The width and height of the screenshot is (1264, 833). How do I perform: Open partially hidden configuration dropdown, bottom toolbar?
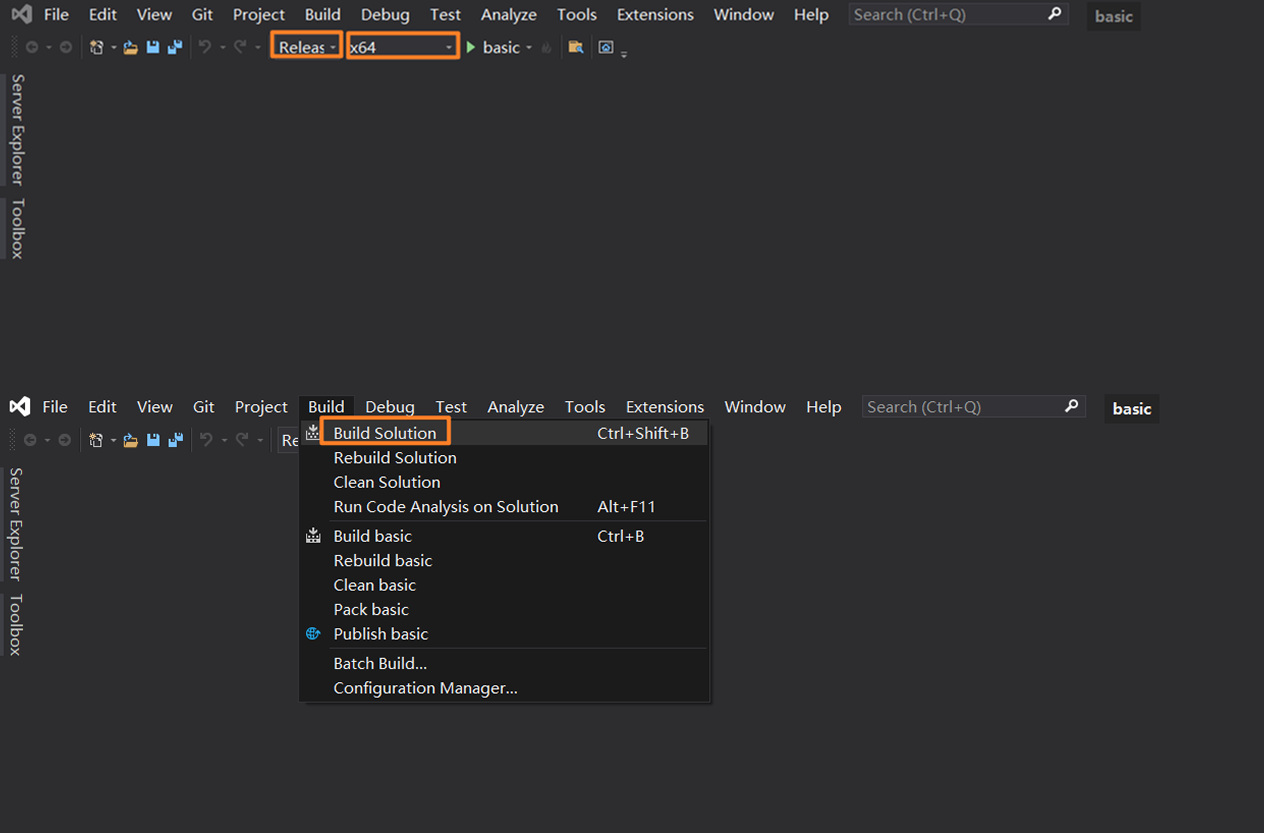[x=289, y=440]
